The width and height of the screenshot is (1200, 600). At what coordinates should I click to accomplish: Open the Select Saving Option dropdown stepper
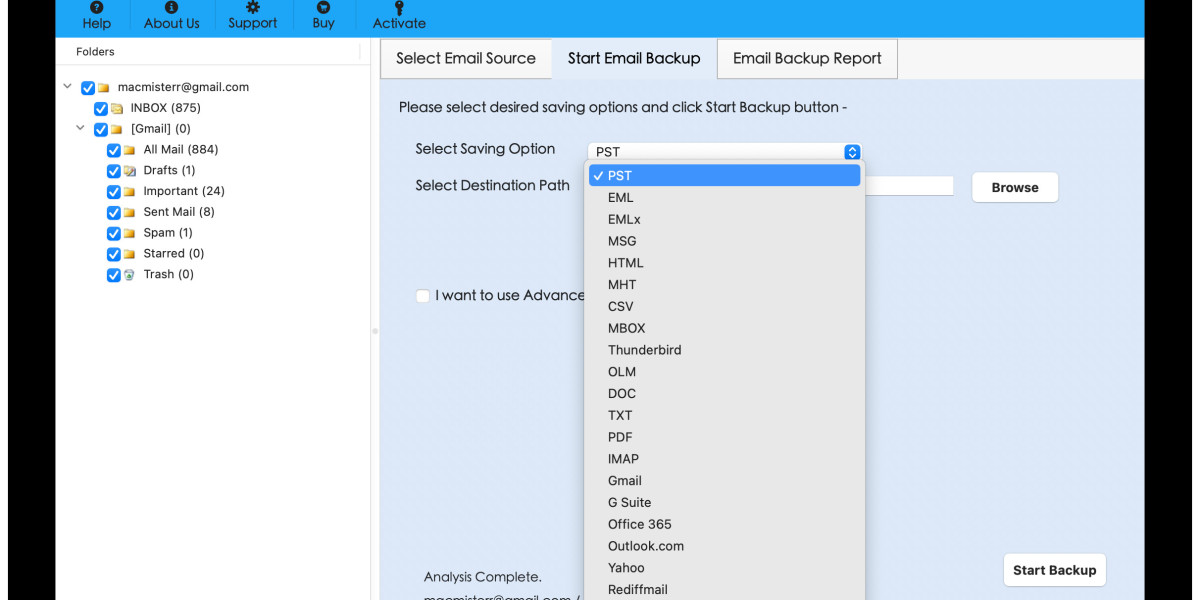[x=852, y=151]
